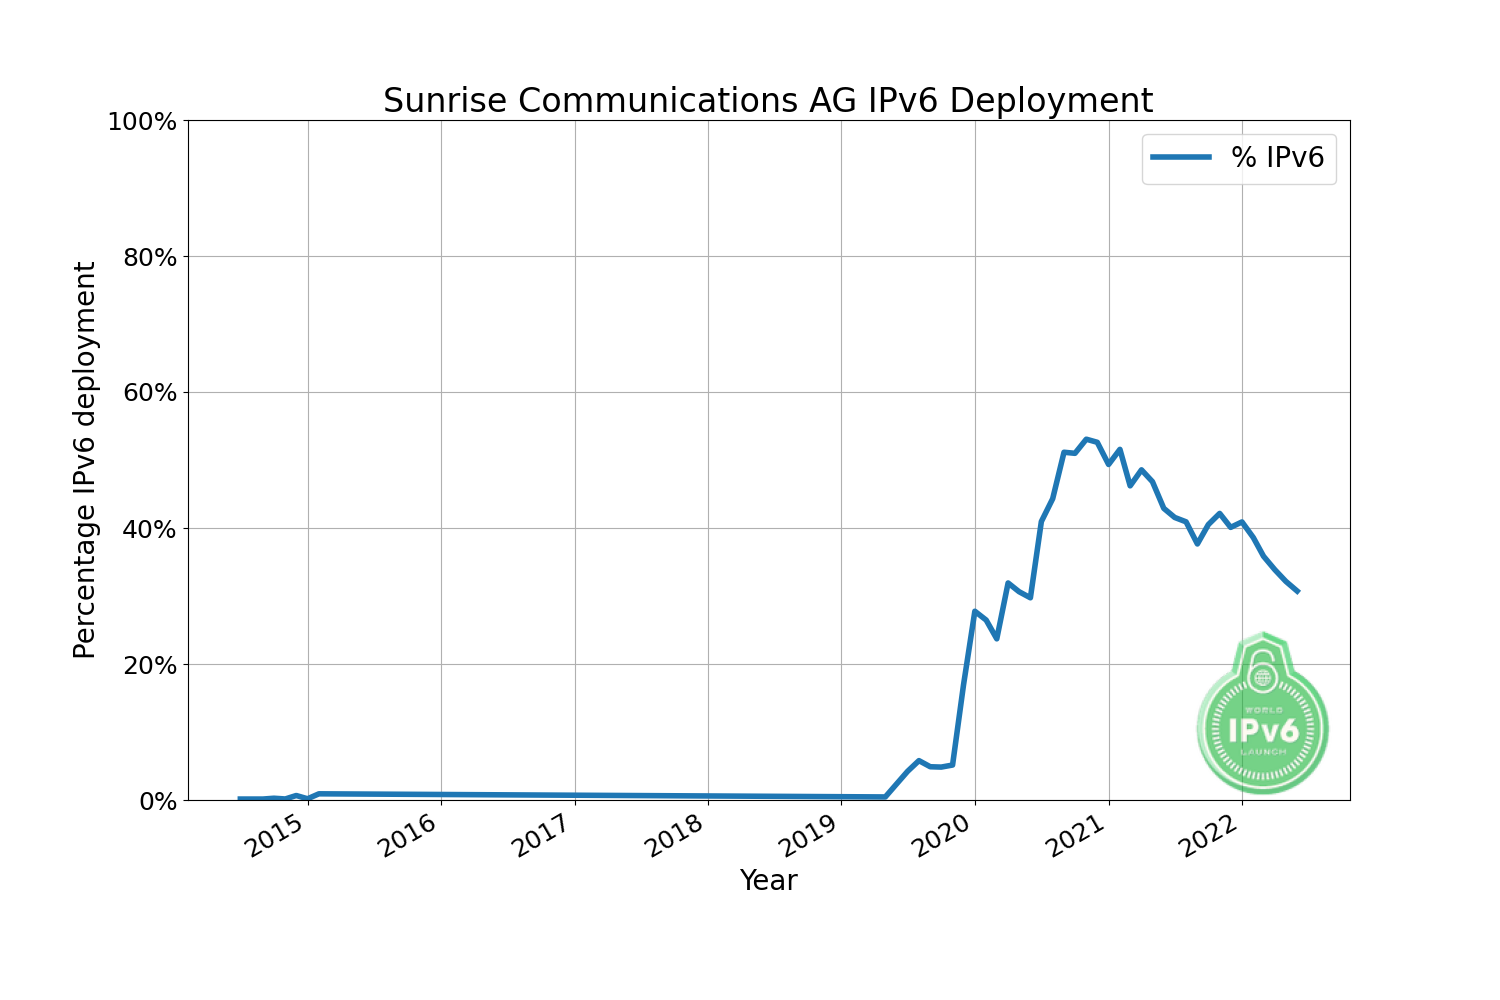Click the 60% y-axis tick label
The width and height of the screenshot is (1500, 1000).
pyautogui.click(x=148, y=393)
